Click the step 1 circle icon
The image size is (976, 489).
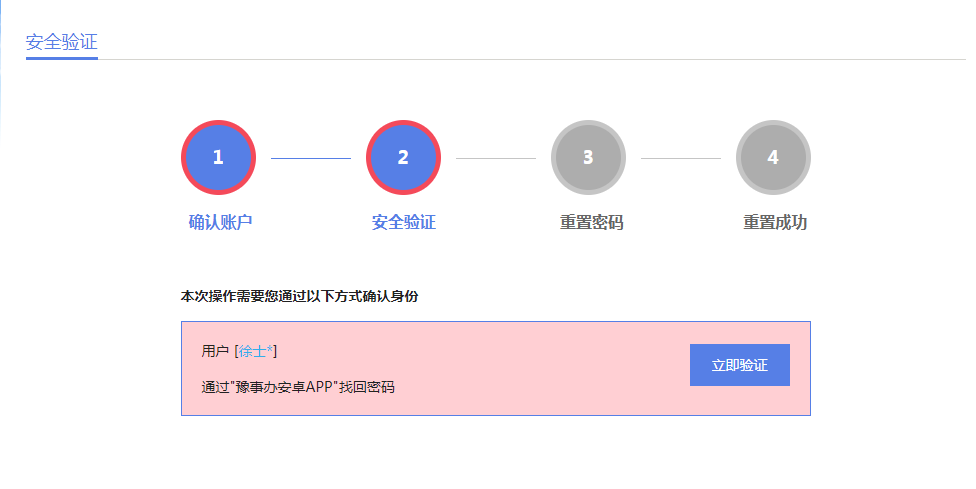tap(218, 158)
